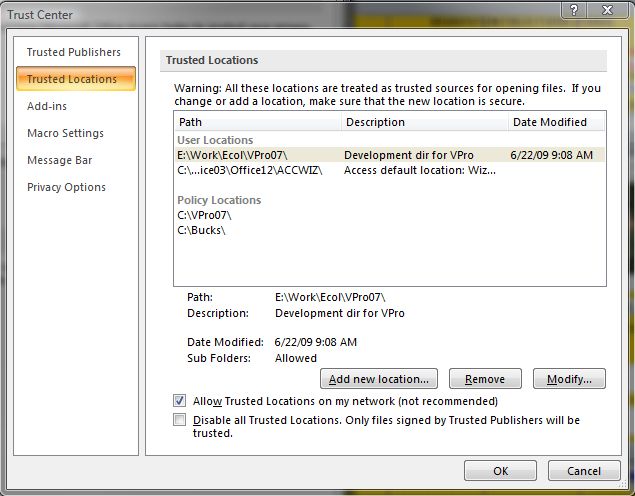Image resolution: width=635 pixels, height=496 pixels.
Task: Click the Help question mark icon
Action: click(x=574, y=10)
